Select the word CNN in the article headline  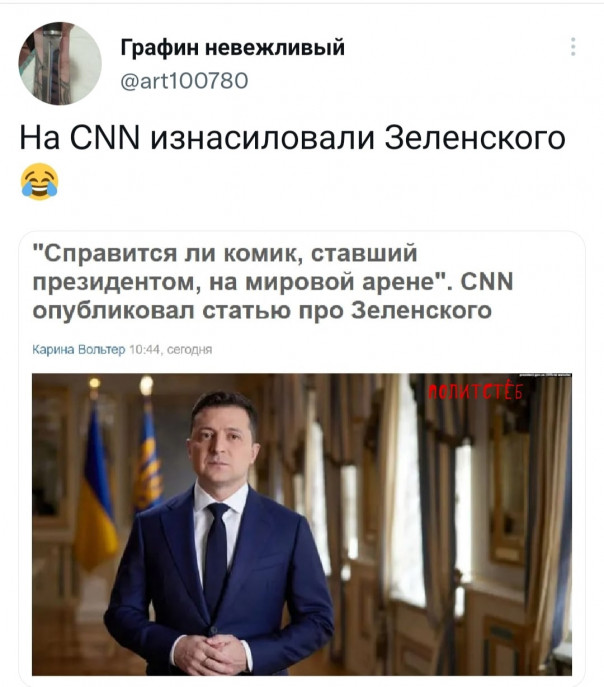coord(487,281)
